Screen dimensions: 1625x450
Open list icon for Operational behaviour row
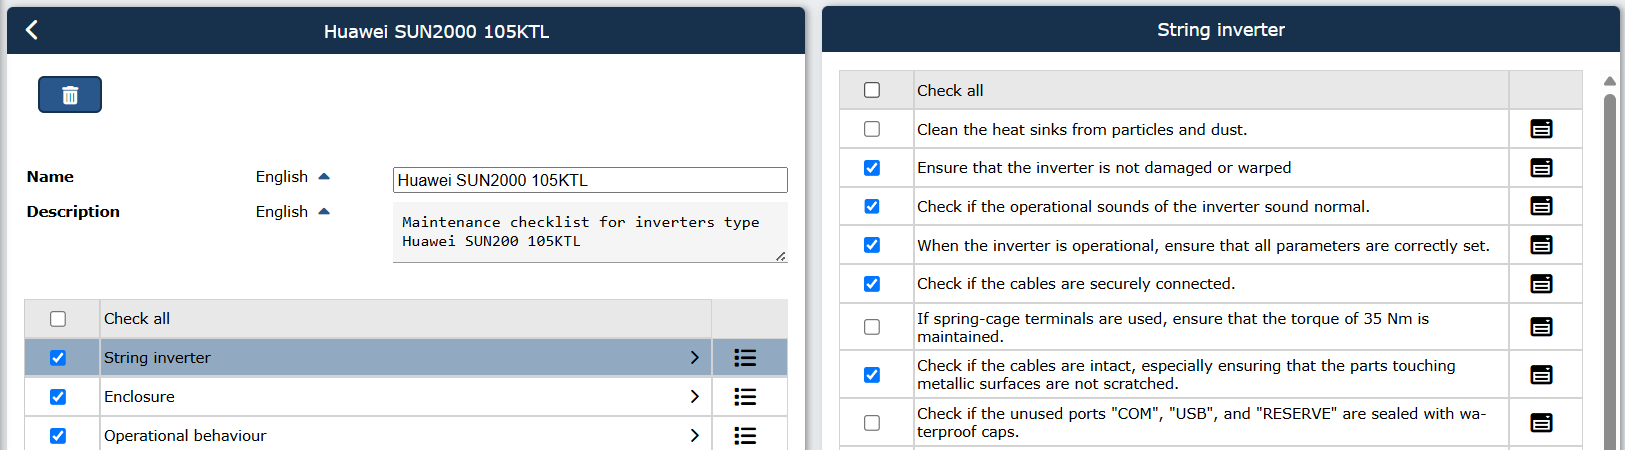point(745,436)
